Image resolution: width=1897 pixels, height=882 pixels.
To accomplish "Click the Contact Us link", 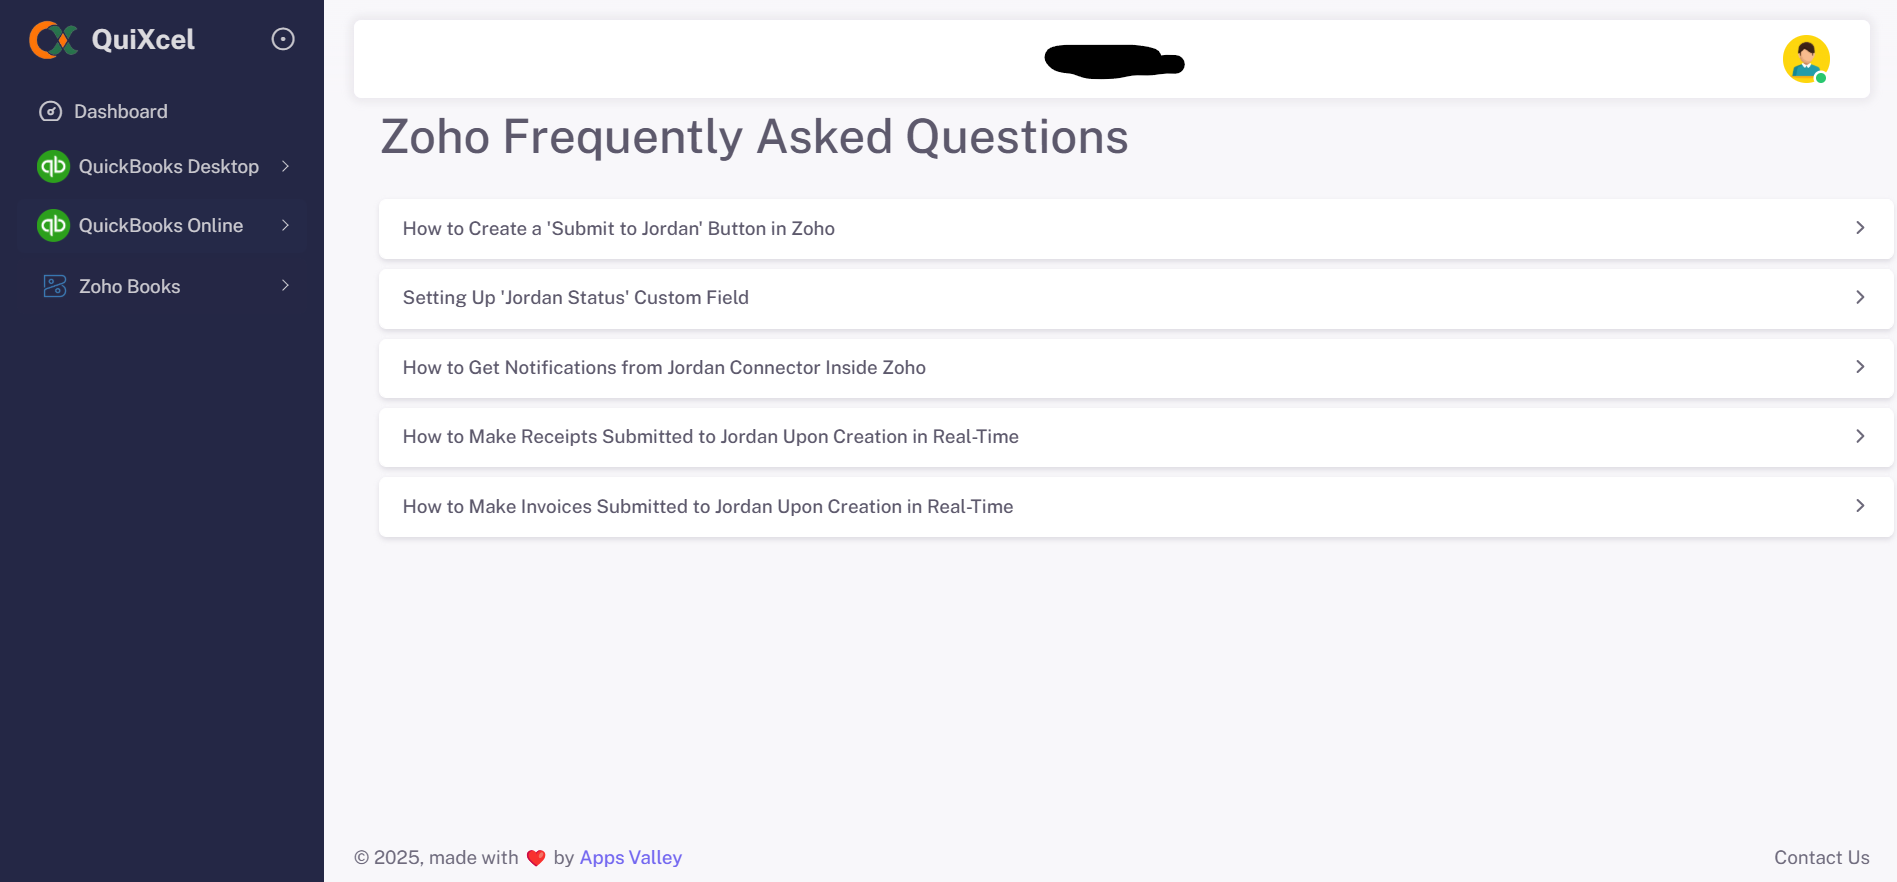I will 1821,857.
